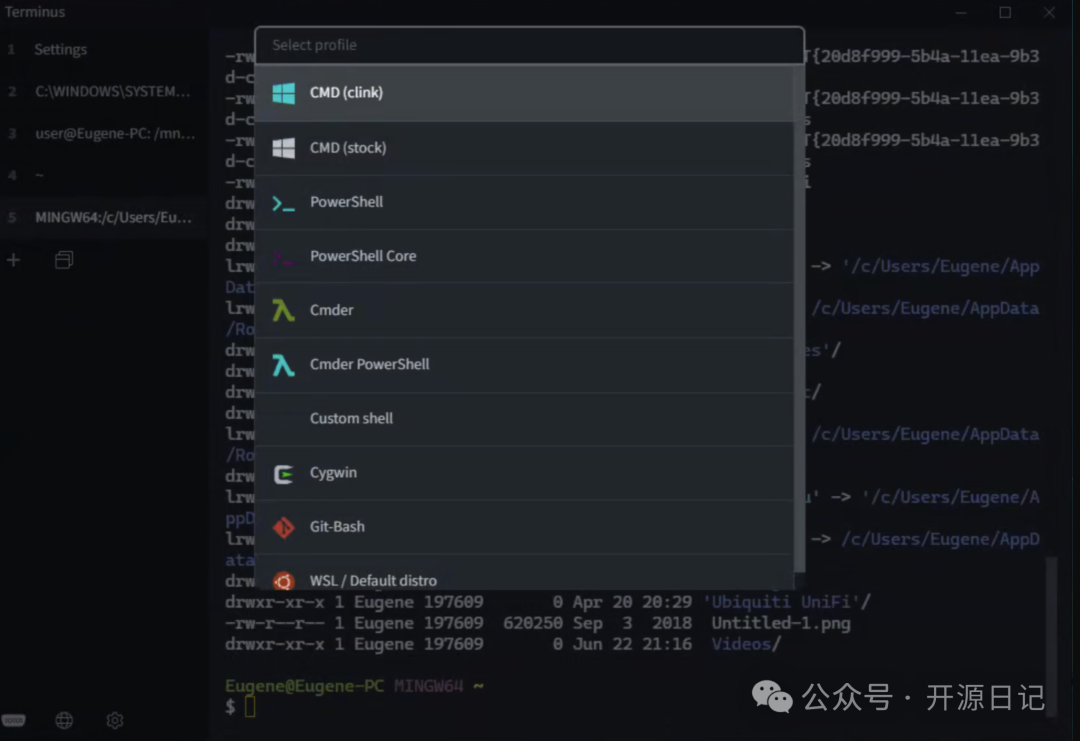Switch to the user@Eugene-PC tab
Viewport: 1080px width, 741px height.
[x=103, y=134]
